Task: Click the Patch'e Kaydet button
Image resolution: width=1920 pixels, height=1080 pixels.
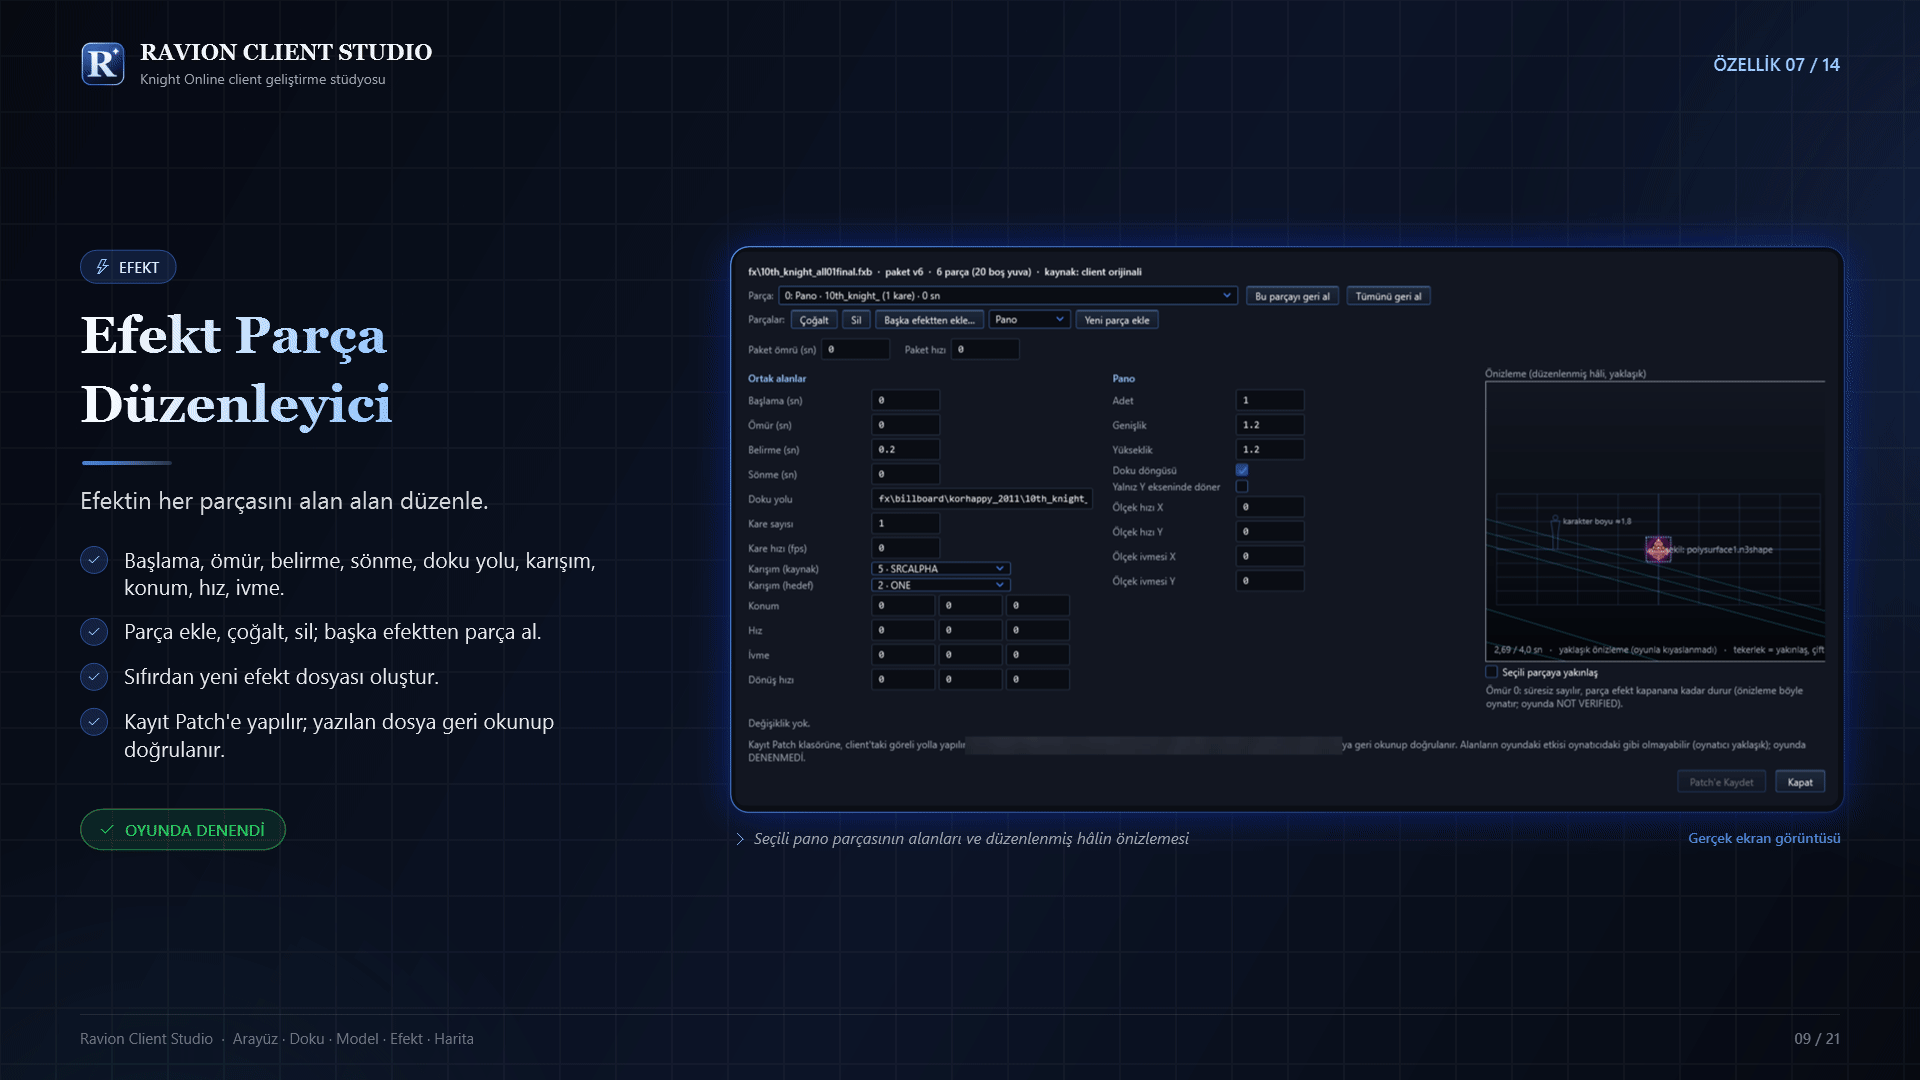Action: click(1721, 782)
